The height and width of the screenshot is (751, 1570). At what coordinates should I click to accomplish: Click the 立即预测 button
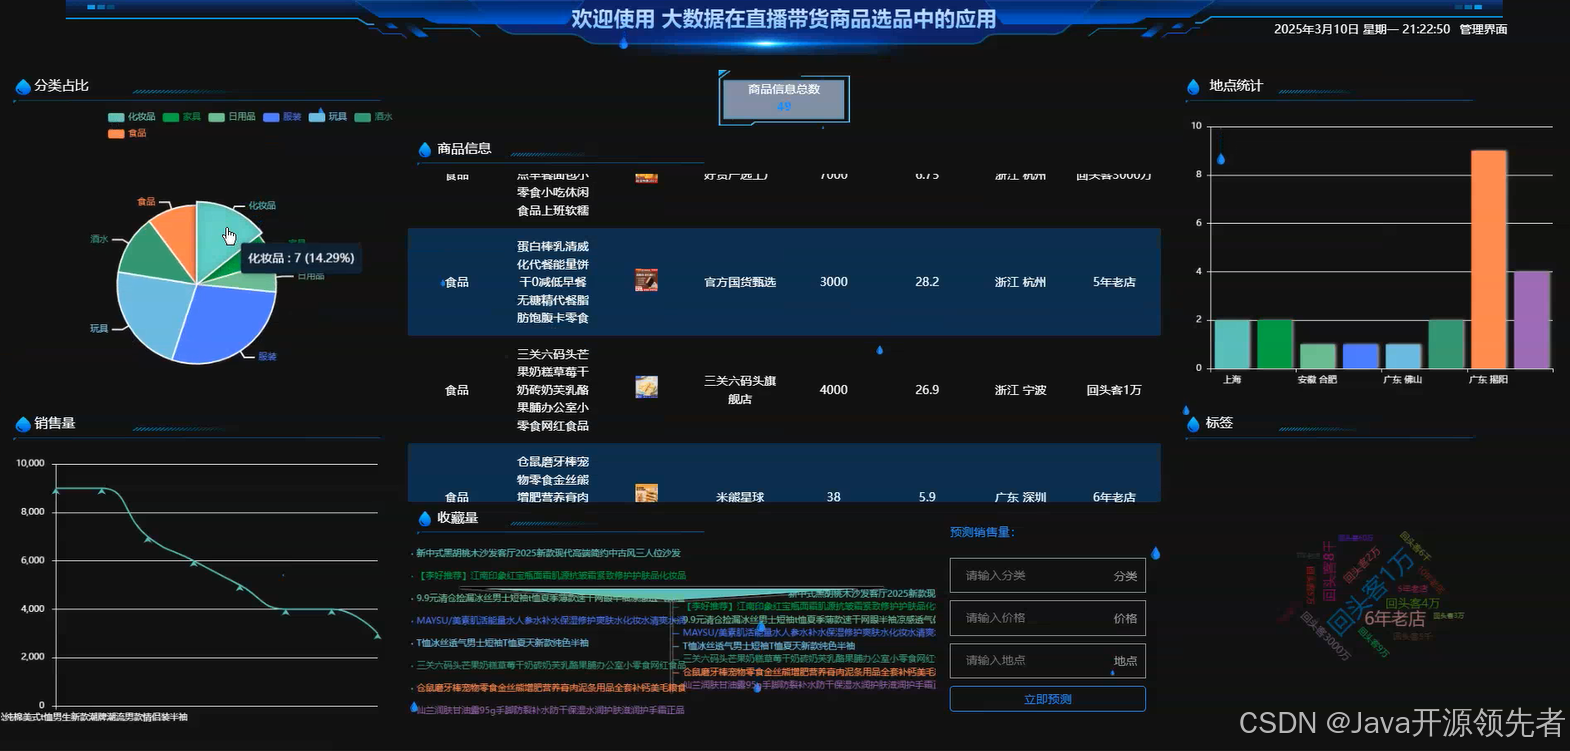[1047, 699]
